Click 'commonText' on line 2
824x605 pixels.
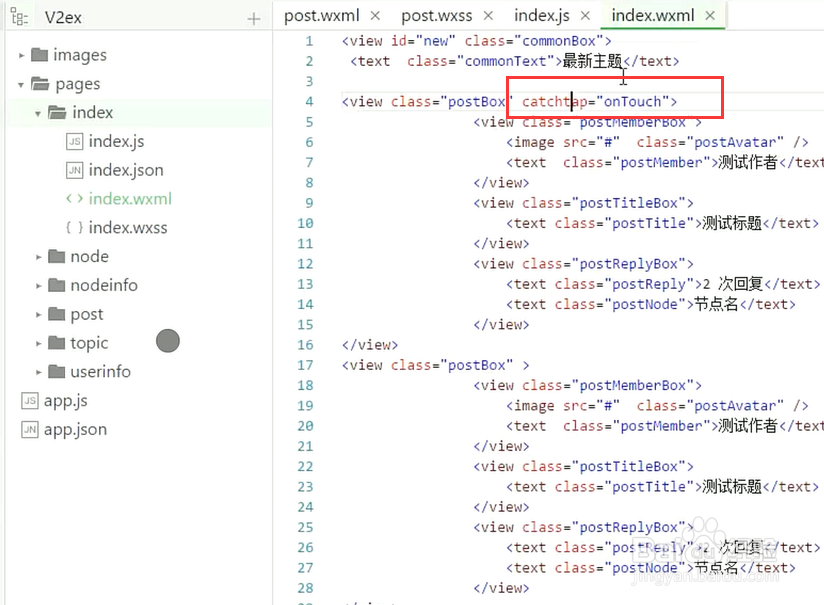[x=505, y=61]
